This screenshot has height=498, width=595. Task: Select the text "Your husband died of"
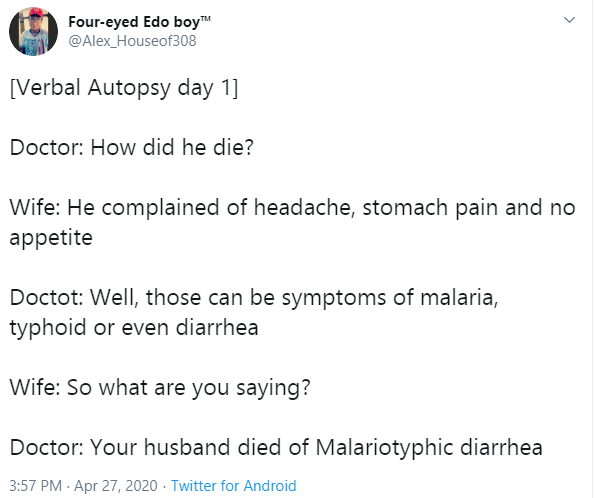(199, 447)
